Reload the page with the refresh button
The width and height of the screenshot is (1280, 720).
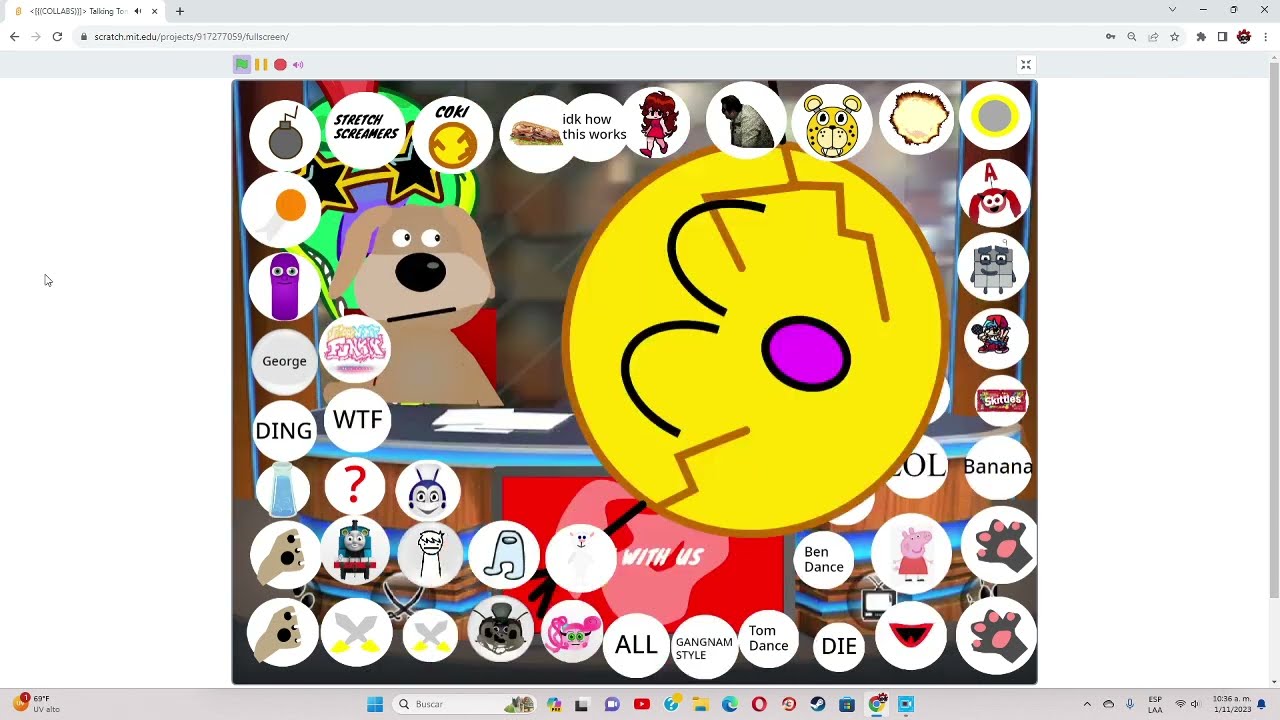(x=57, y=37)
